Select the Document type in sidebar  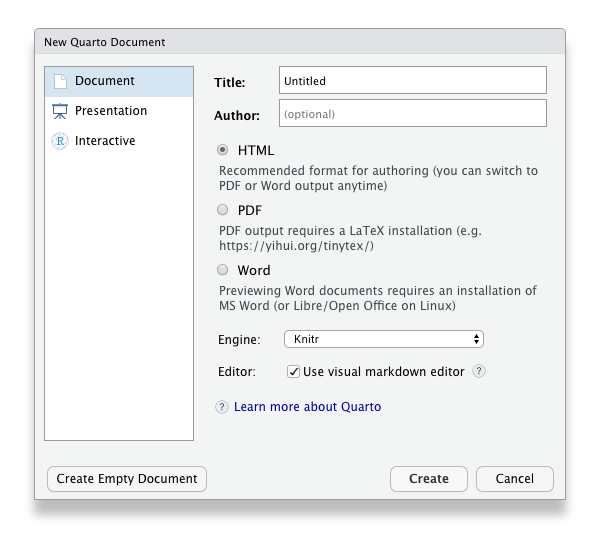tap(119, 81)
